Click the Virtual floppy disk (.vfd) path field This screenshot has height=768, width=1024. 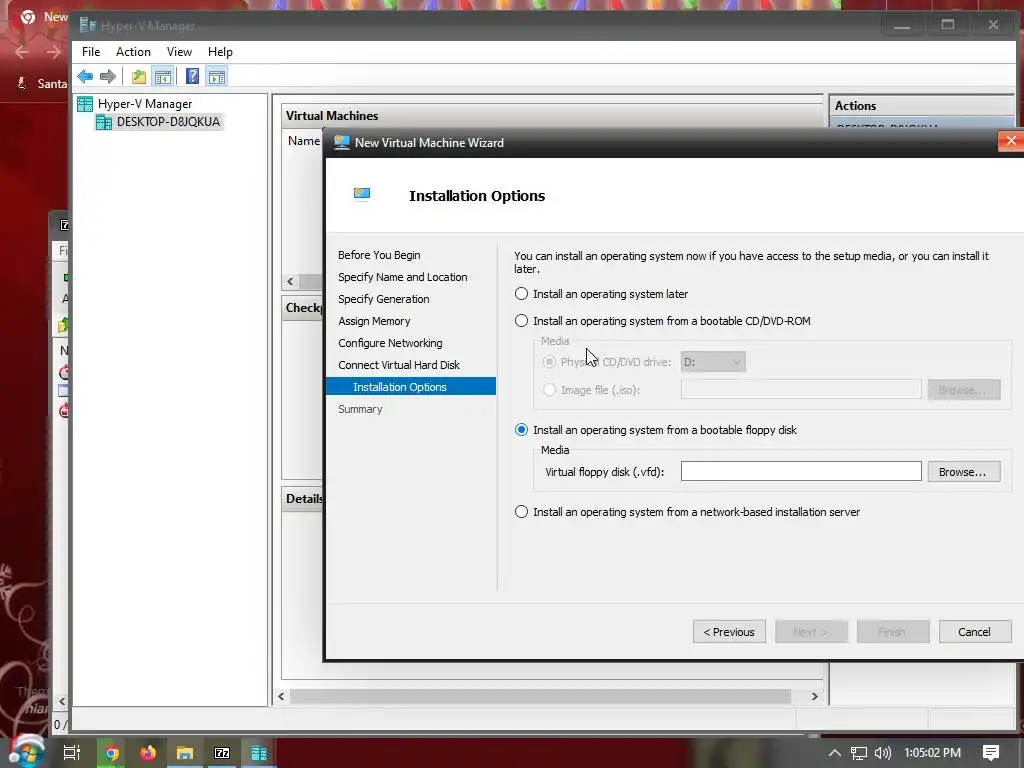[801, 472]
